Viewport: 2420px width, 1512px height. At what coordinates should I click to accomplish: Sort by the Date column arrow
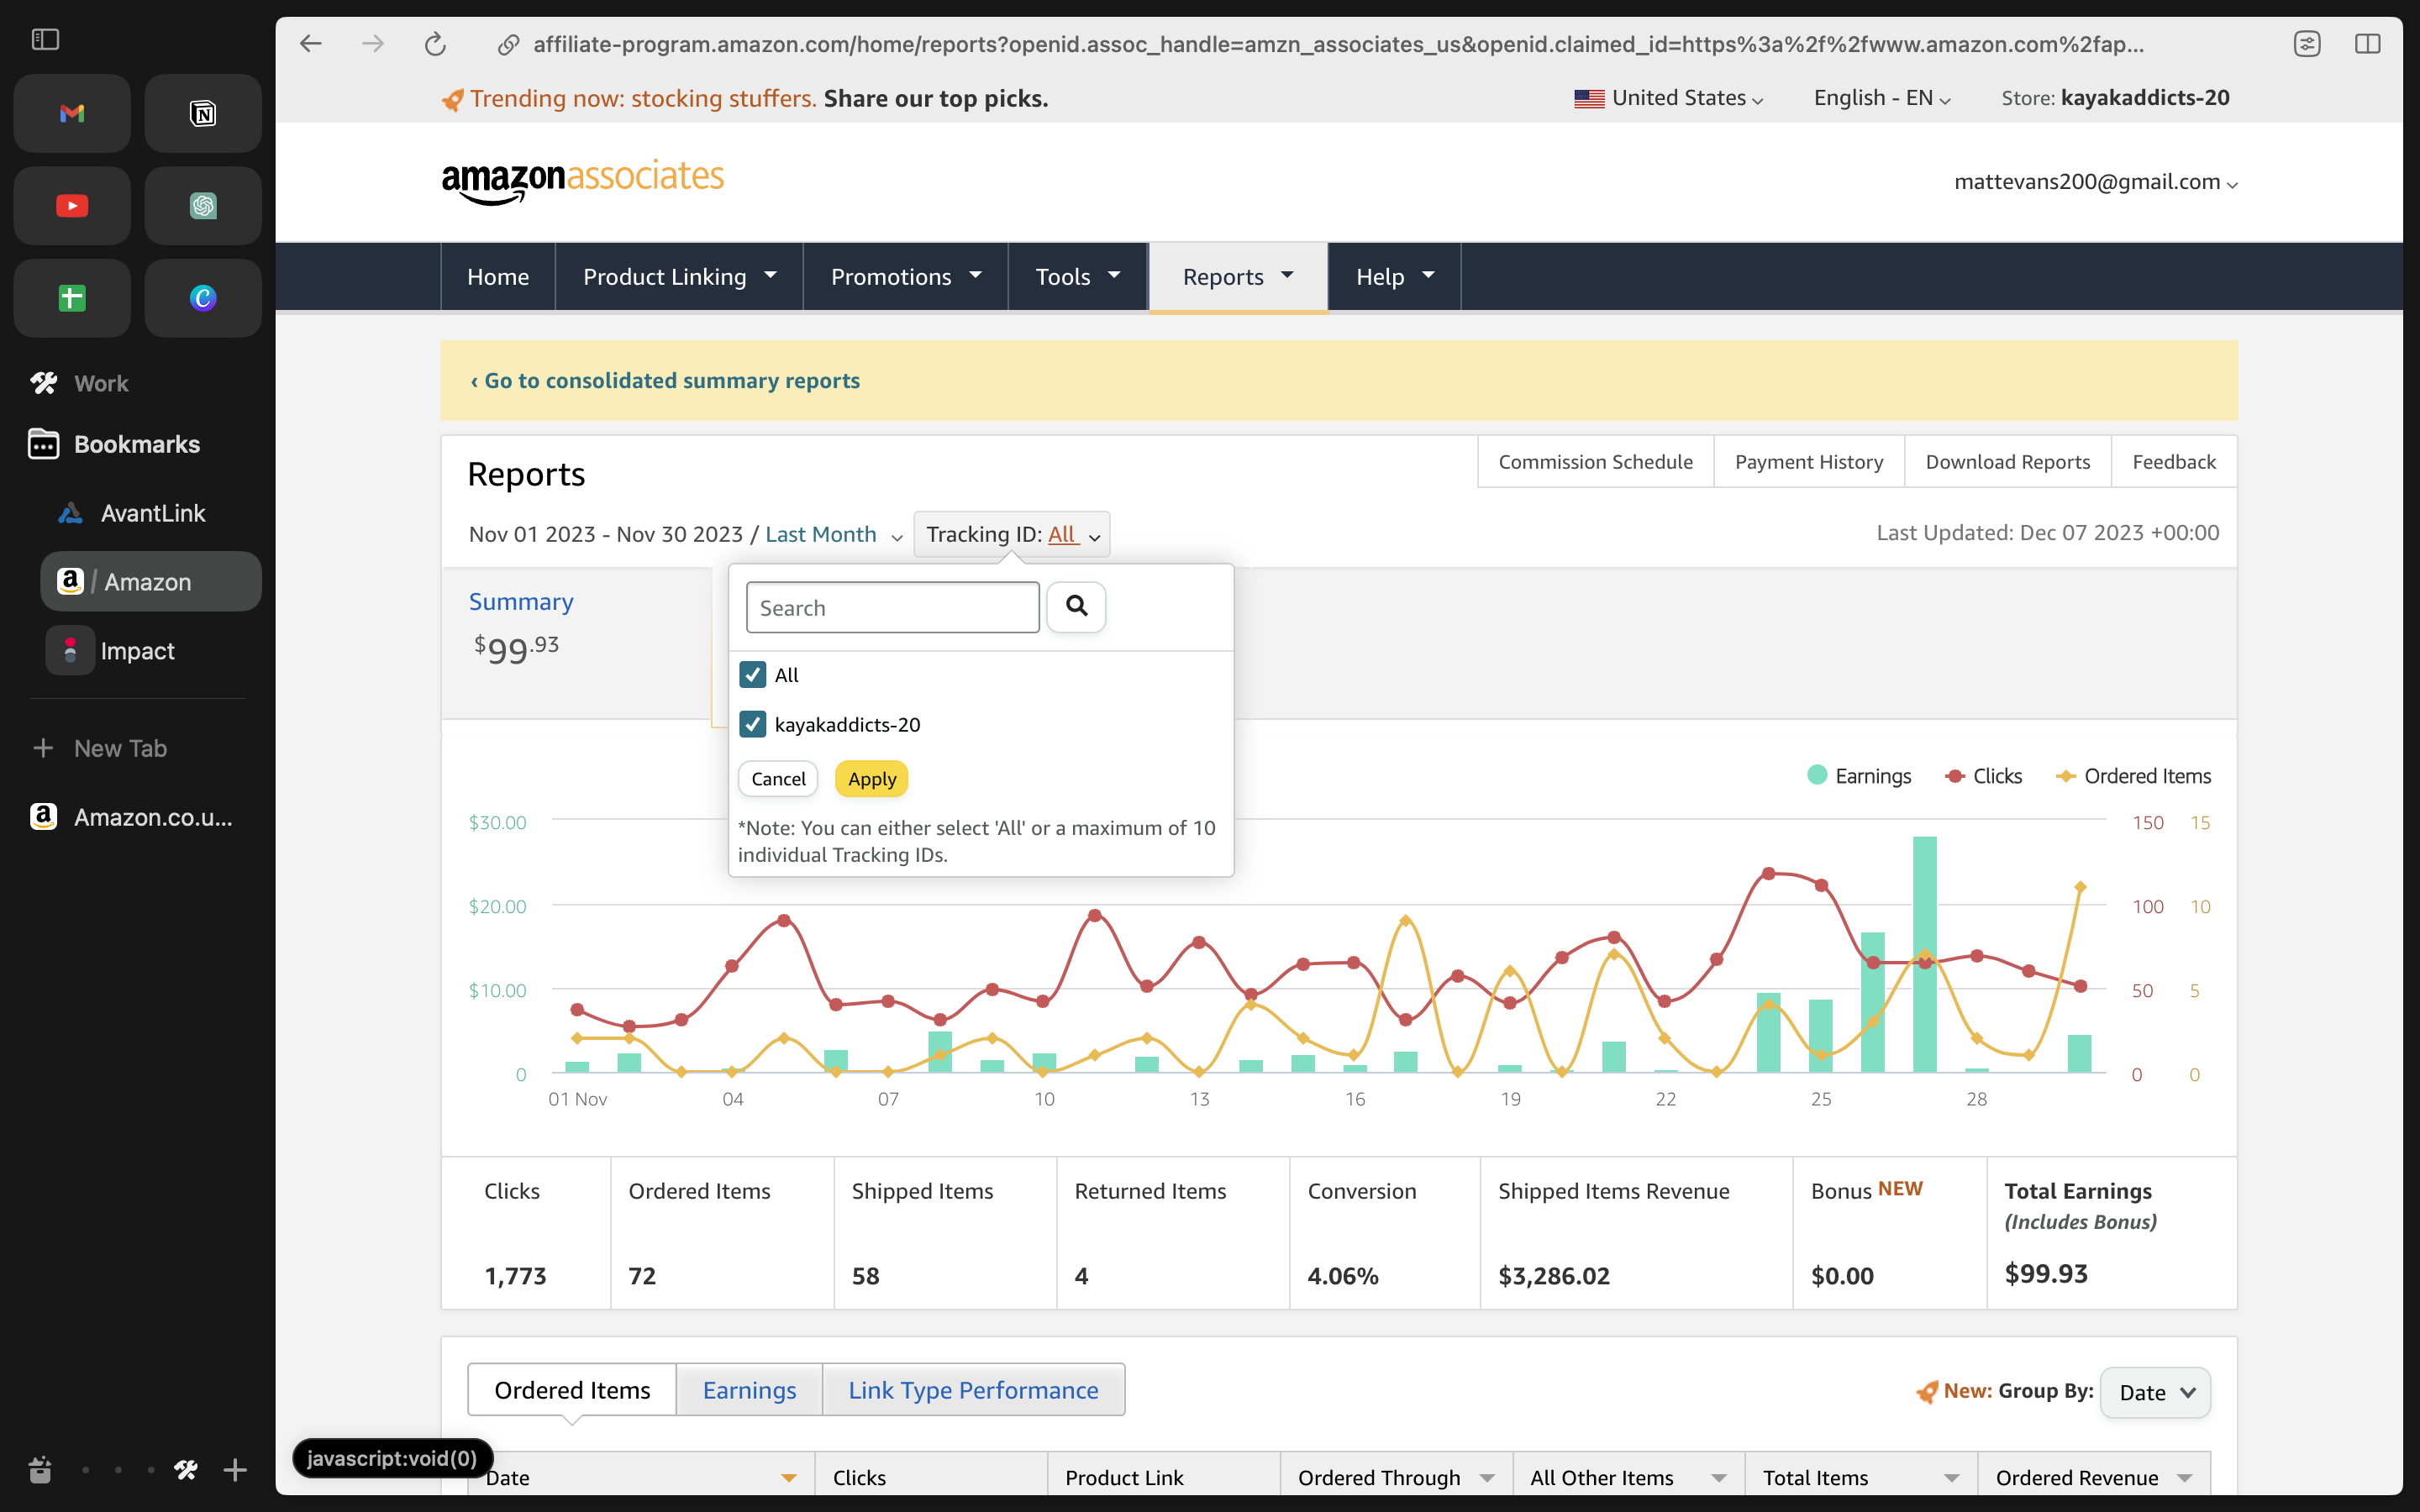[789, 1478]
